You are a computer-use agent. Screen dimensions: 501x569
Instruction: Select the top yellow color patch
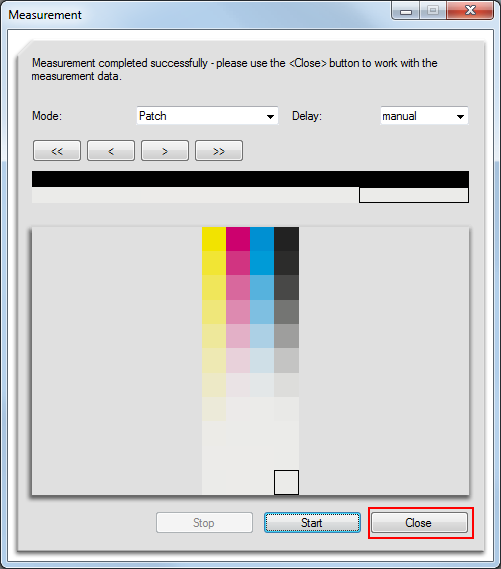pyautogui.click(x=214, y=239)
